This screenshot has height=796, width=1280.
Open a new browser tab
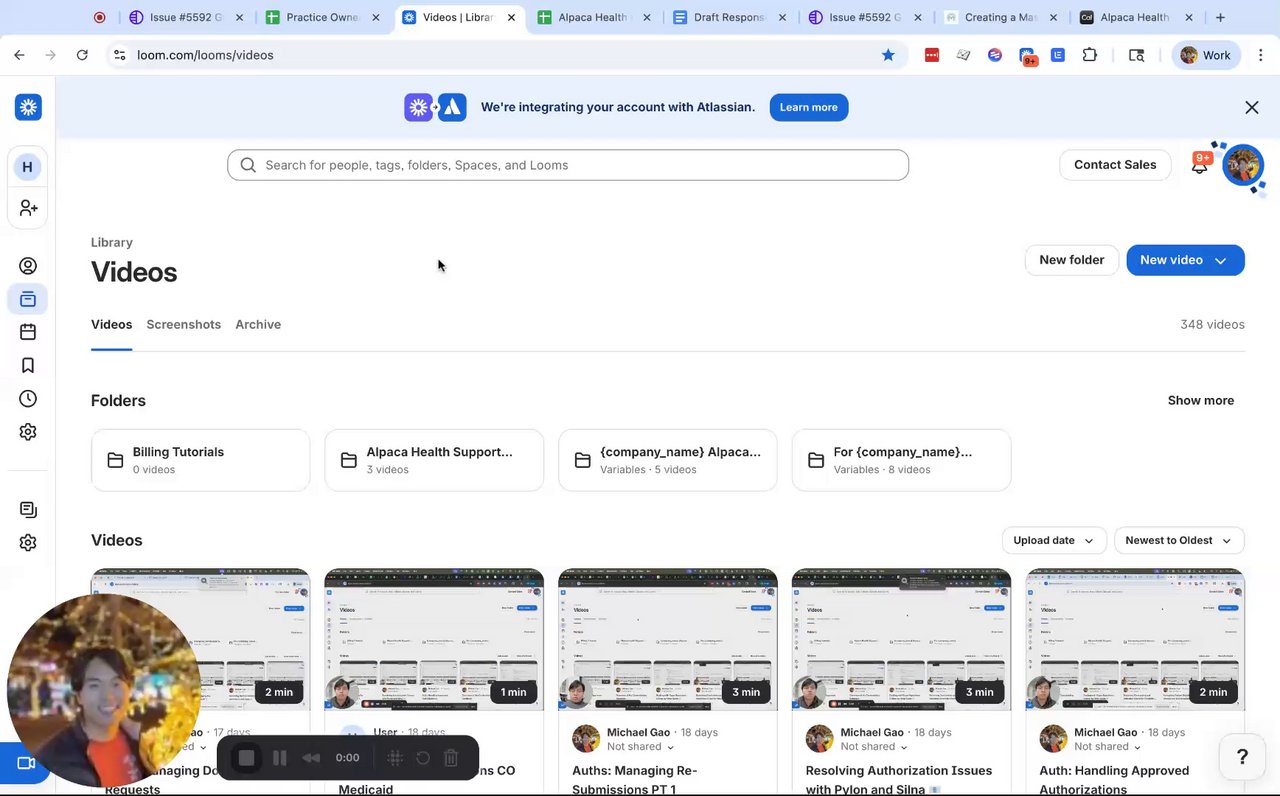tap(1220, 17)
